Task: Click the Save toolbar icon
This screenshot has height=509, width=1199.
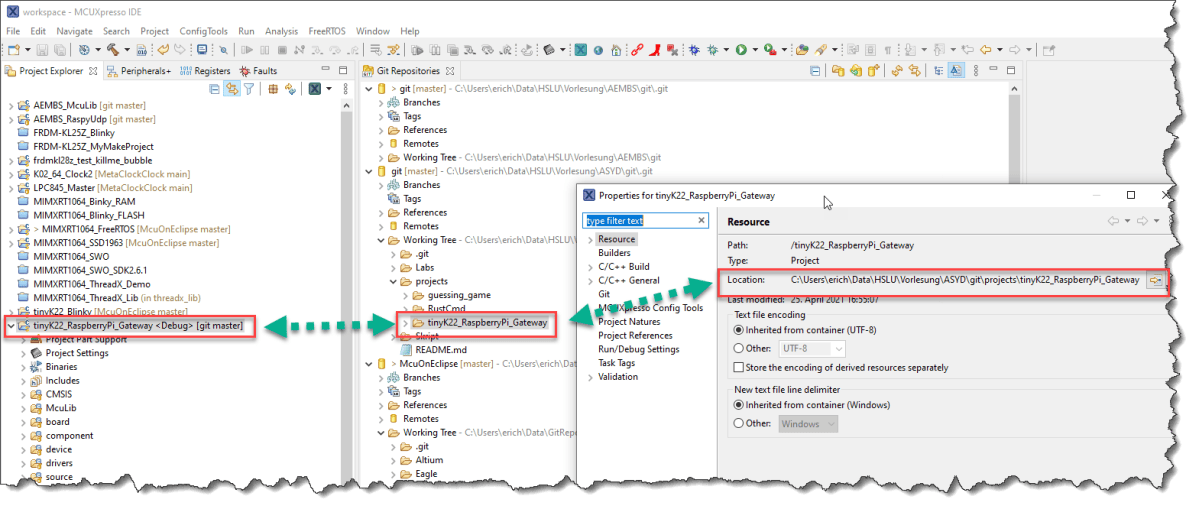Action: 42,50
